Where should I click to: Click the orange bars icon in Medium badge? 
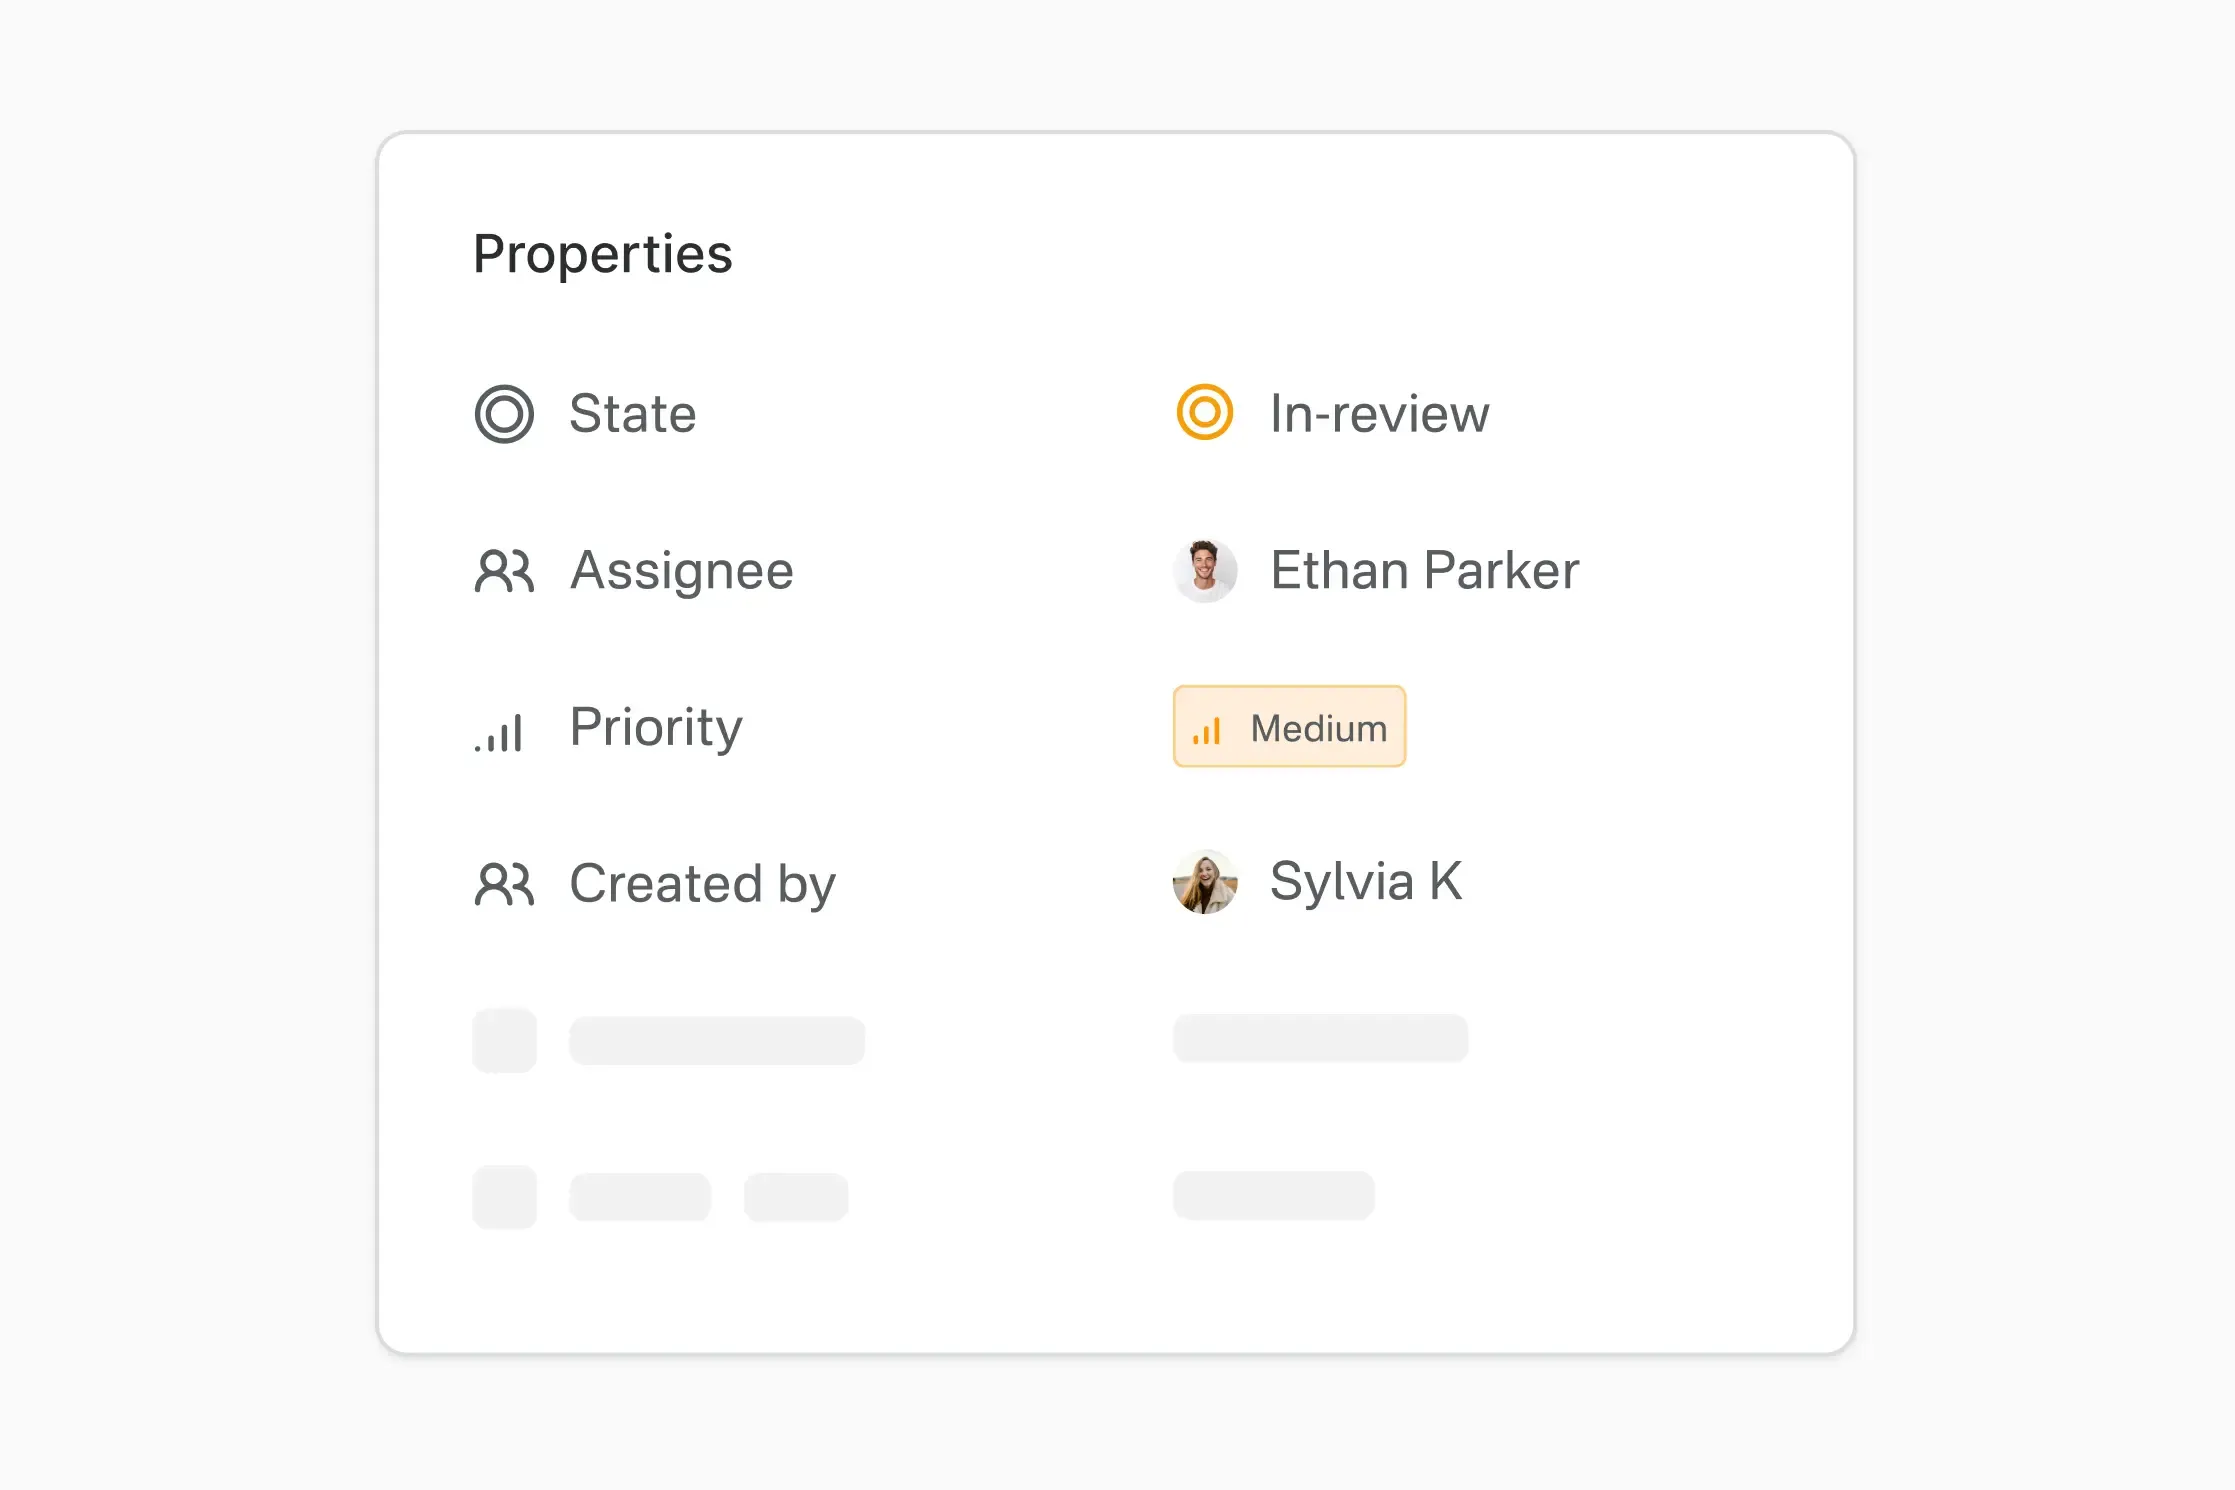point(1206,731)
